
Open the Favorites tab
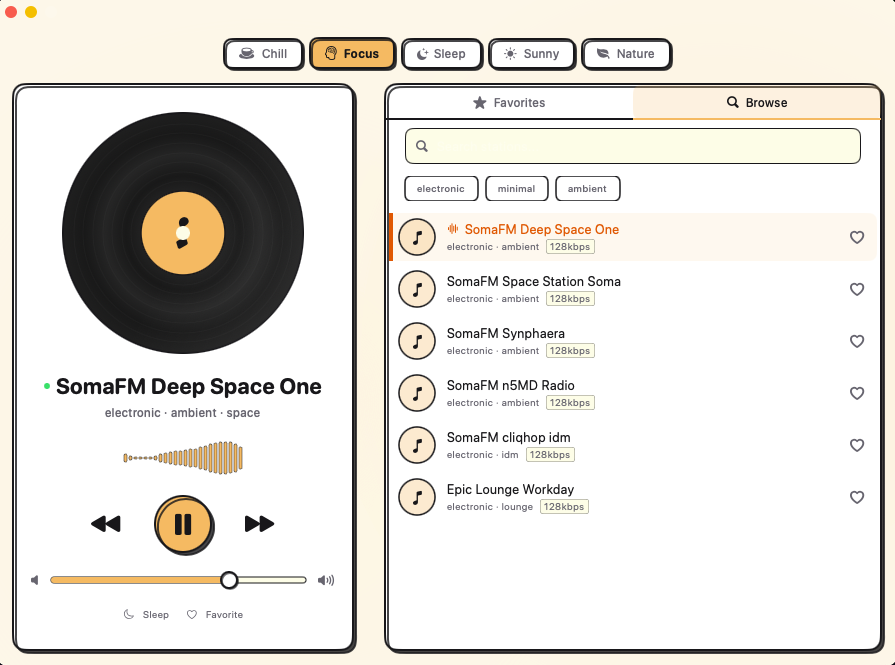tap(510, 103)
